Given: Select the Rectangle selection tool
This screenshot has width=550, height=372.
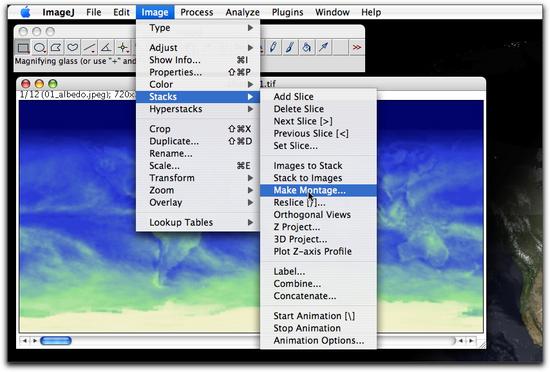Looking at the screenshot, I should click(23, 48).
